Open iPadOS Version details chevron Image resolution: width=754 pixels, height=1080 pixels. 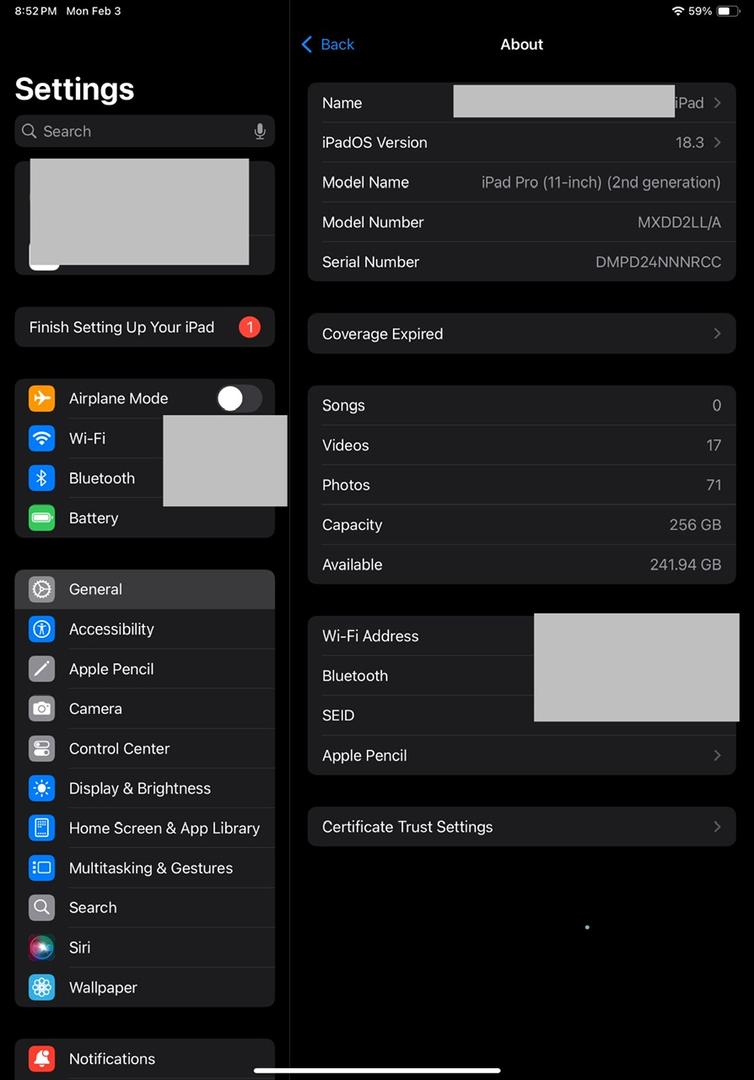point(717,143)
